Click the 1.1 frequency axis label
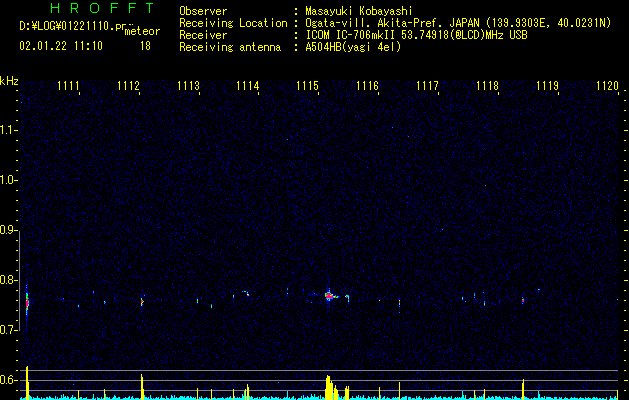 coord(7,130)
